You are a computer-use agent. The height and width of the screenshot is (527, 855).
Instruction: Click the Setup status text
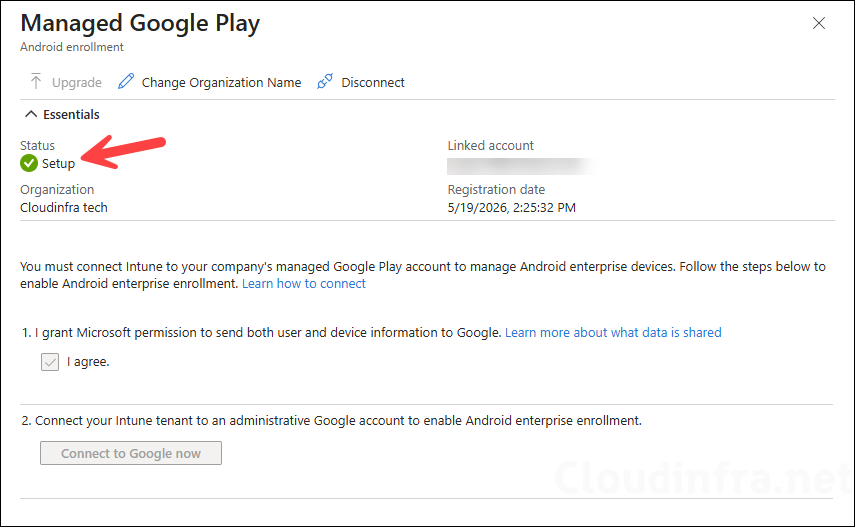(58, 164)
